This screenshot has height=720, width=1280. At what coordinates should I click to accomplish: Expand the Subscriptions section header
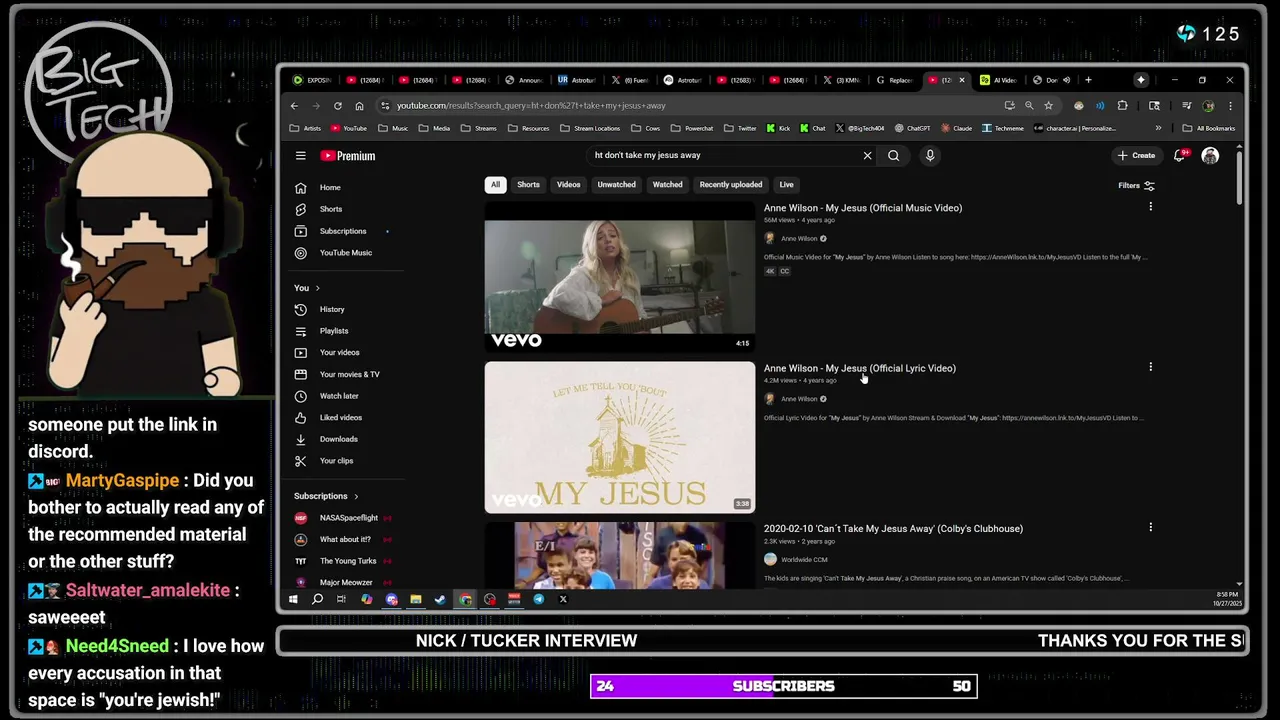pyautogui.click(x=326, y=496)
